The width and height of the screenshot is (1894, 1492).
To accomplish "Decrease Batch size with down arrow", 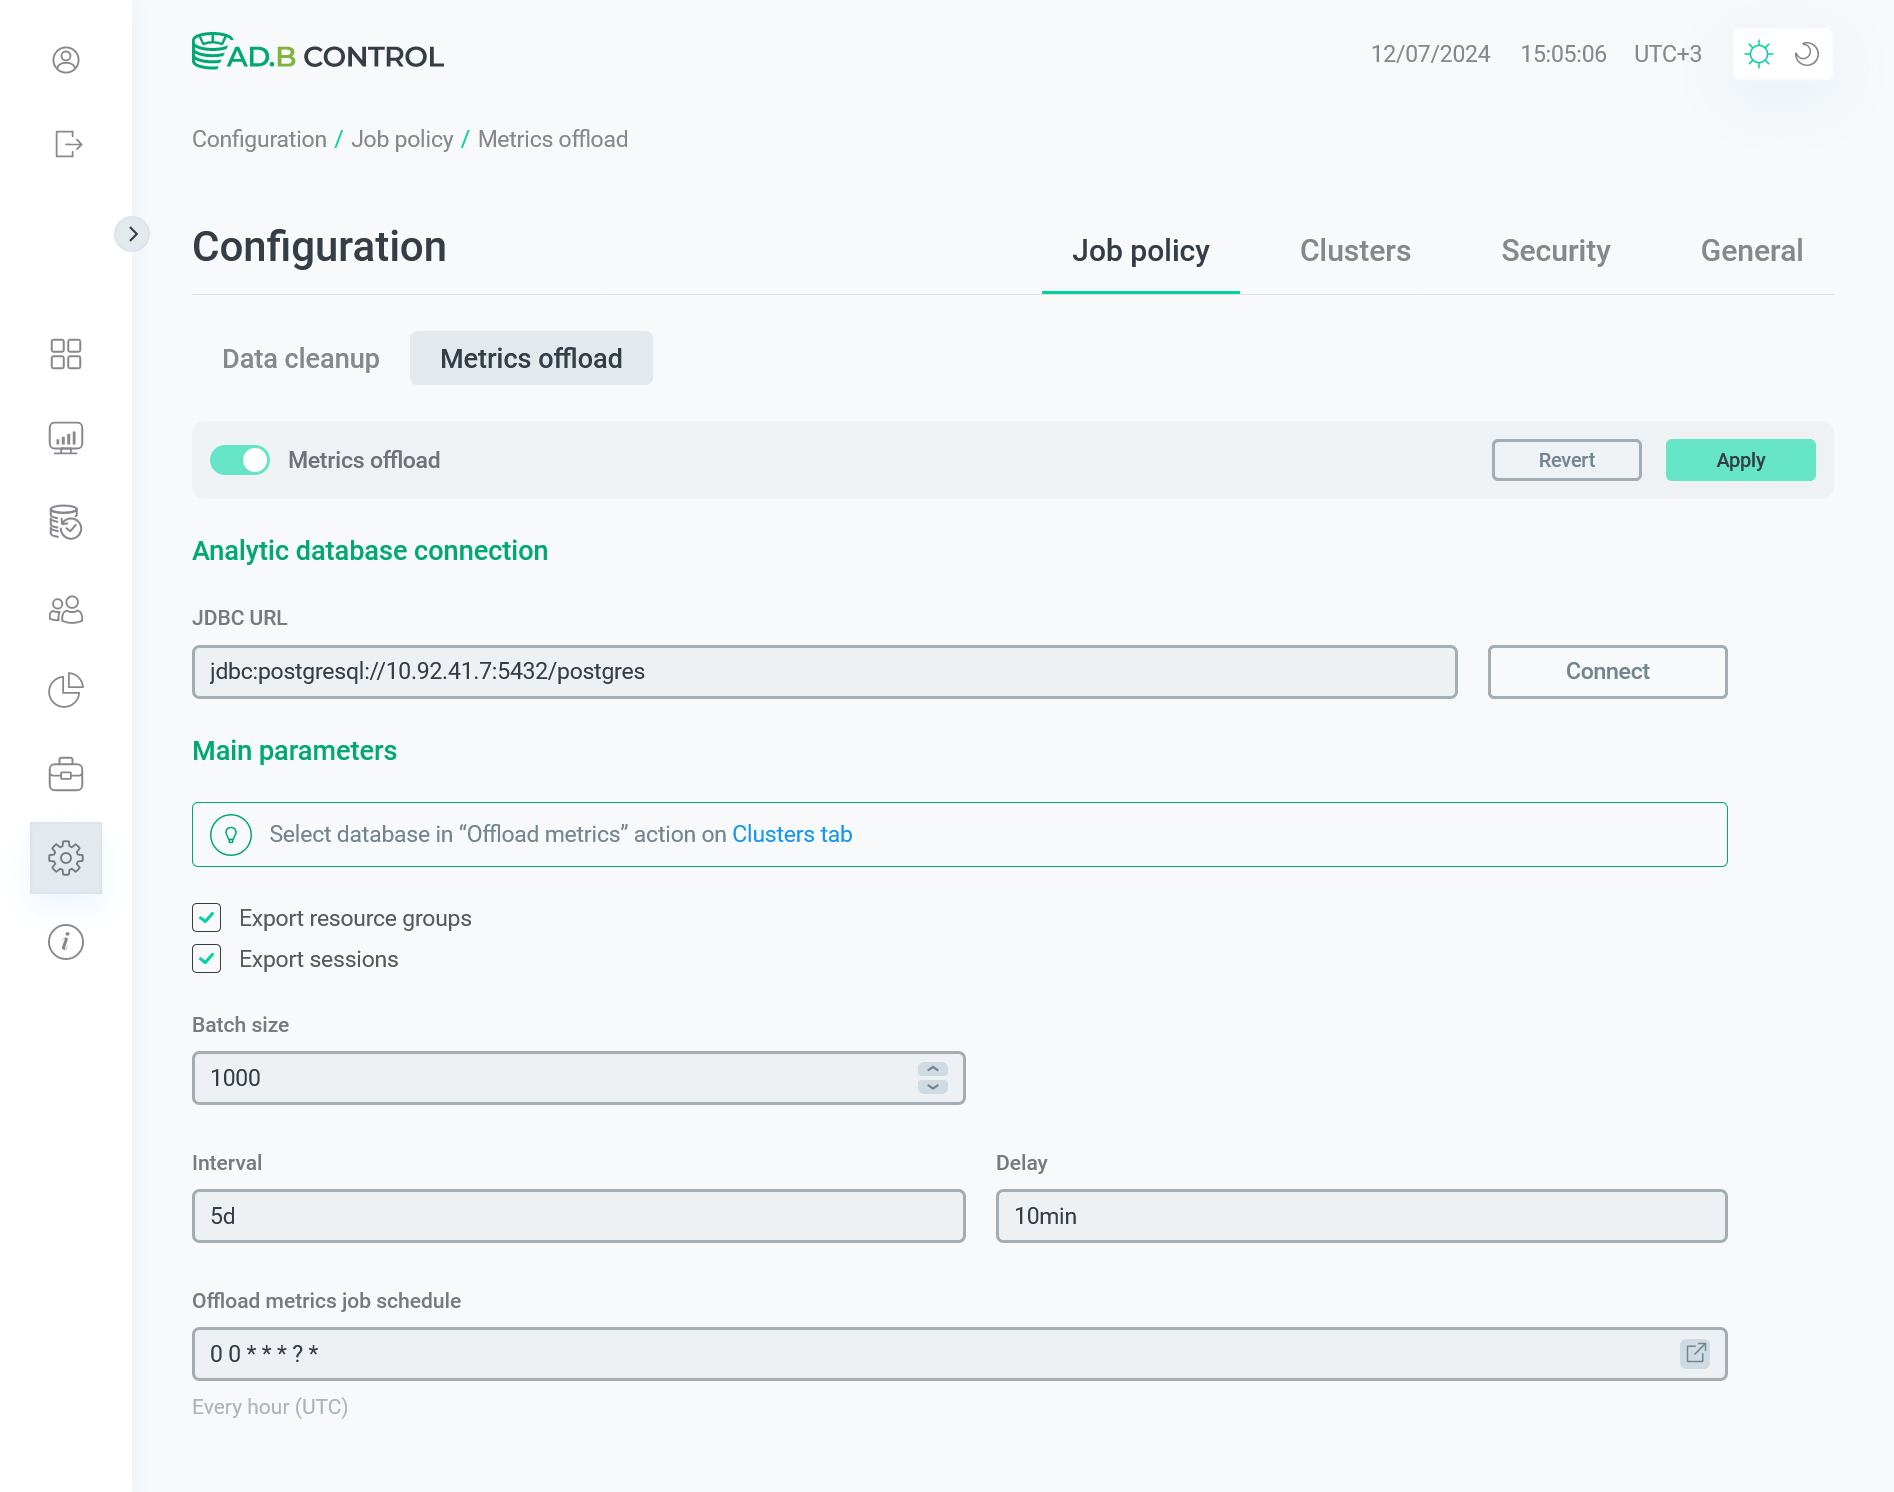I will click(932, 1087).
